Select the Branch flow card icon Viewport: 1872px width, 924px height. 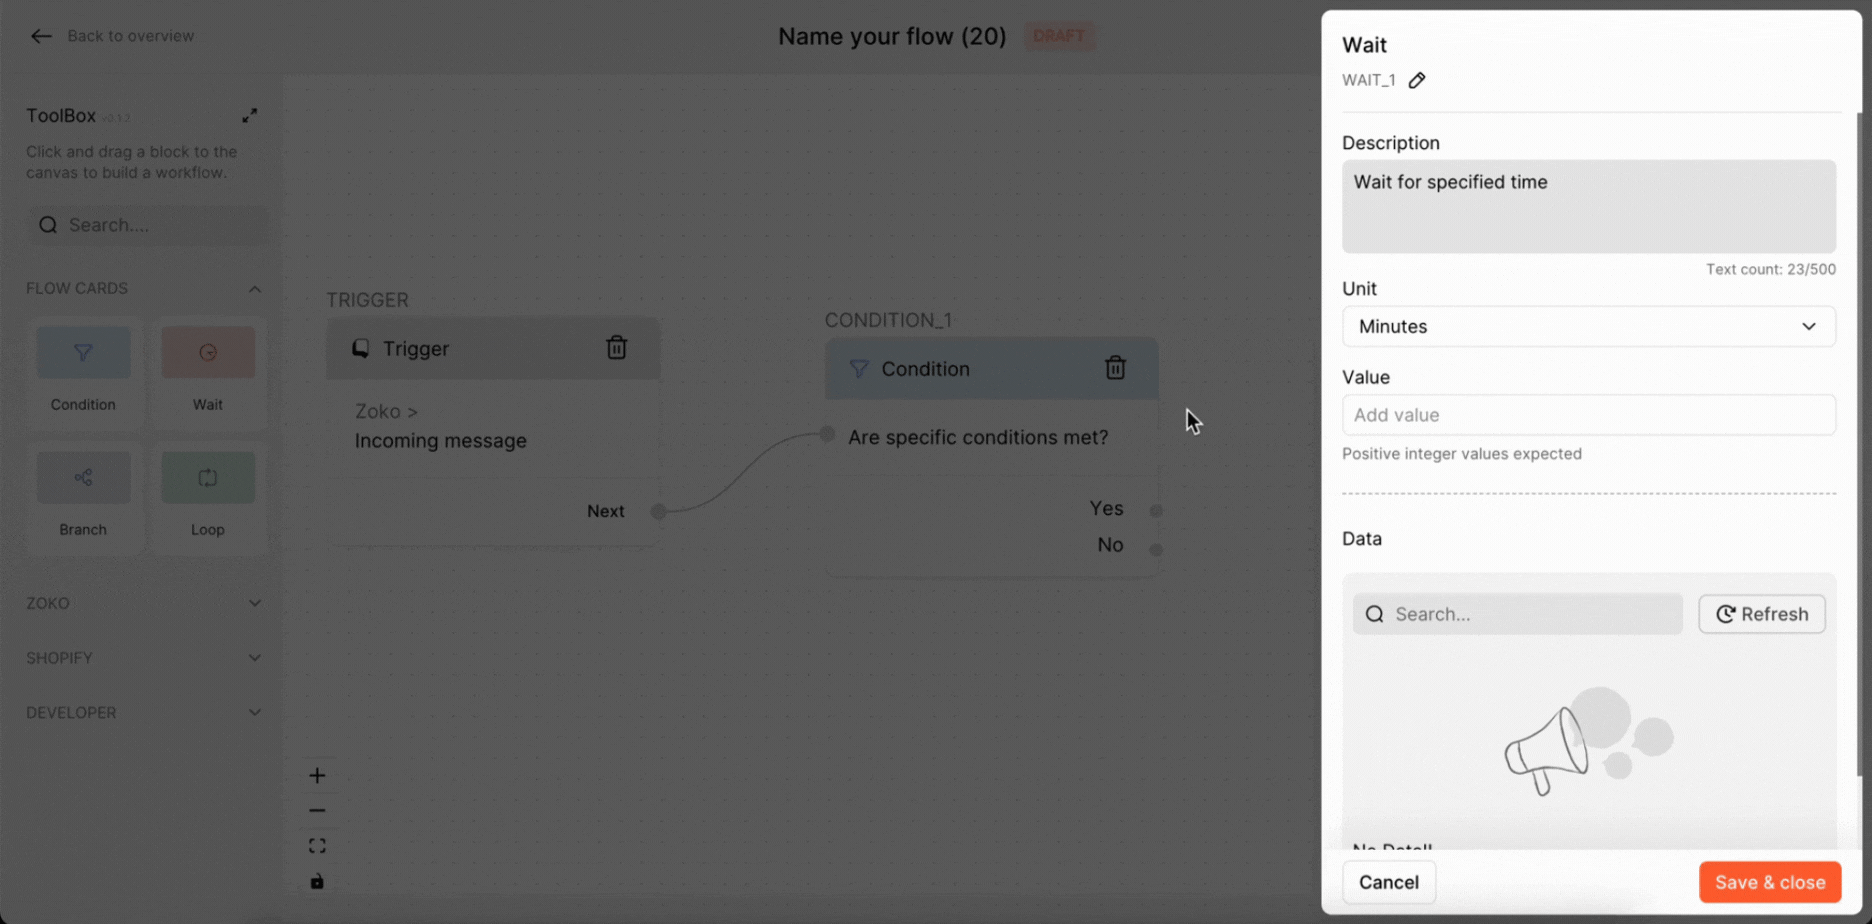pos(83,478)
